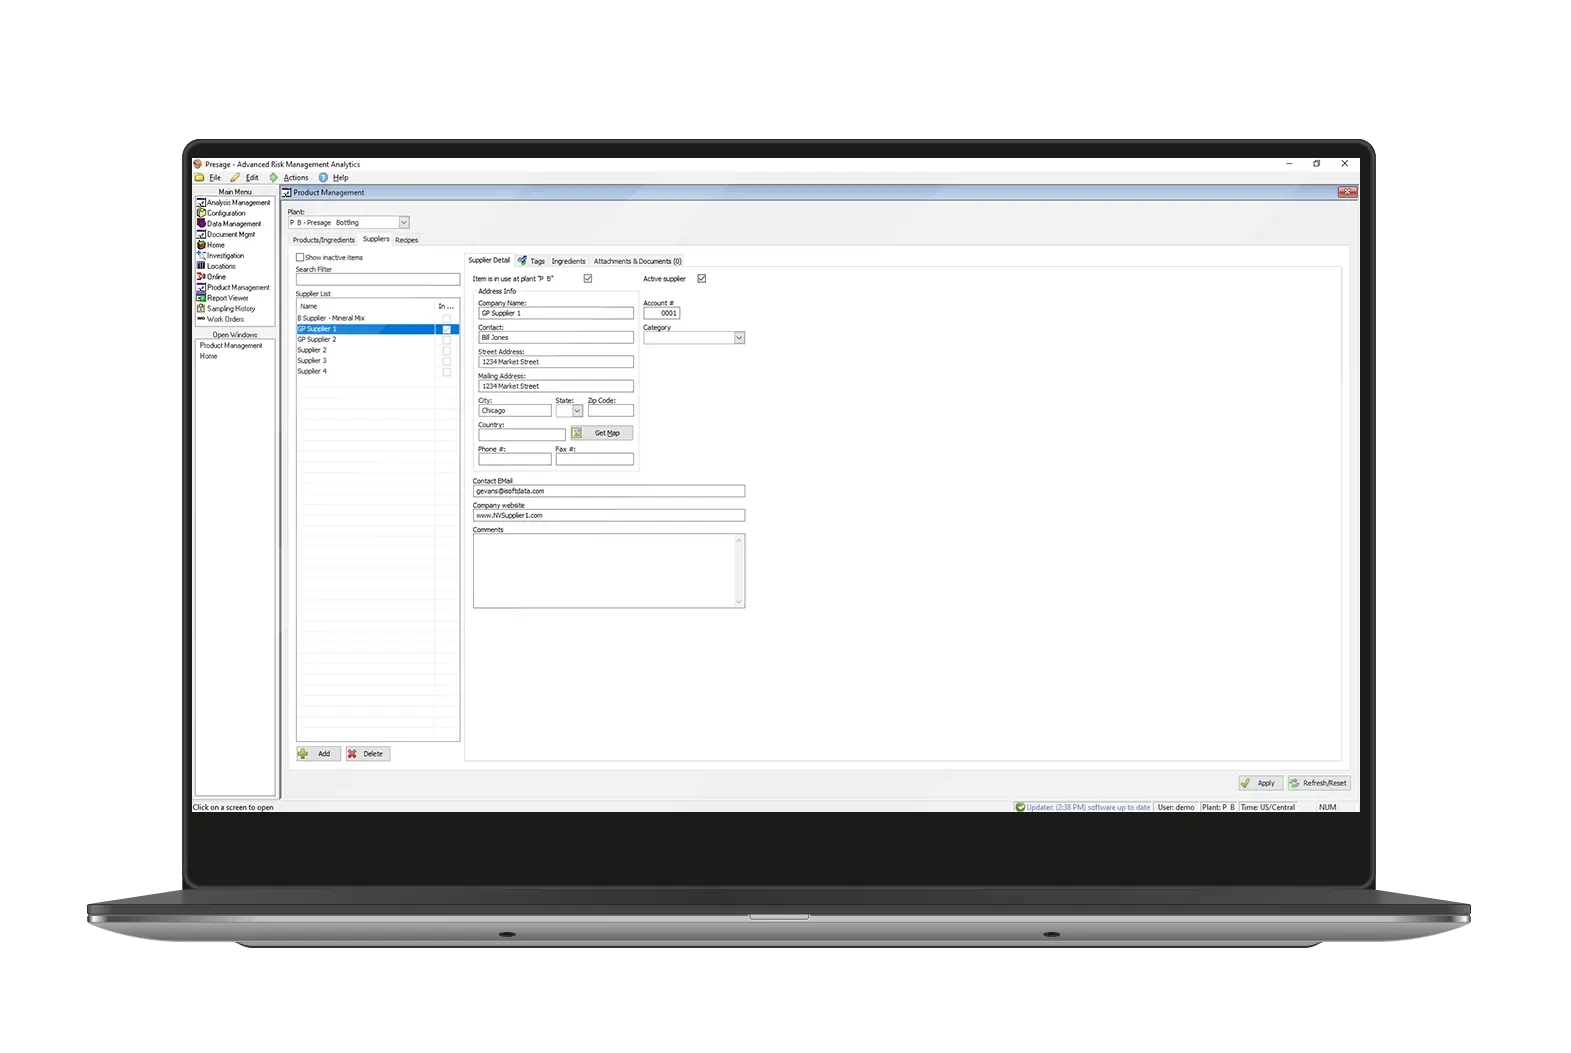Toggle the Active supplier checkbox
This screenshot has height=1053, width=1571.
tap(702, 279)
